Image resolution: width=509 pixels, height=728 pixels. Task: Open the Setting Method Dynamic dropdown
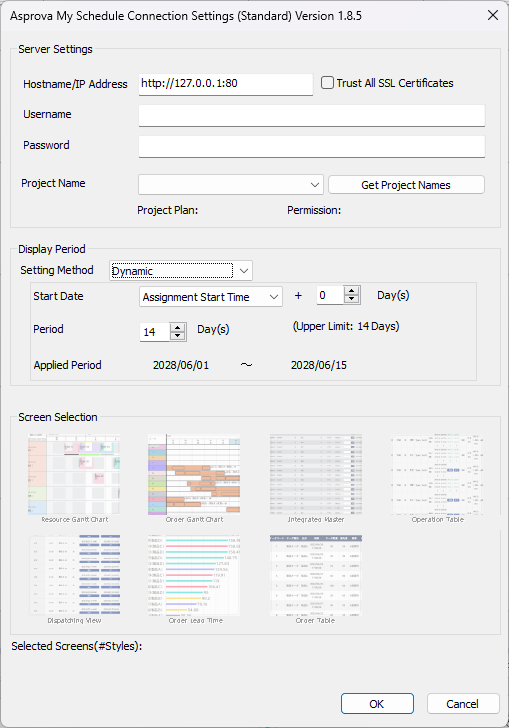point(181,271)
